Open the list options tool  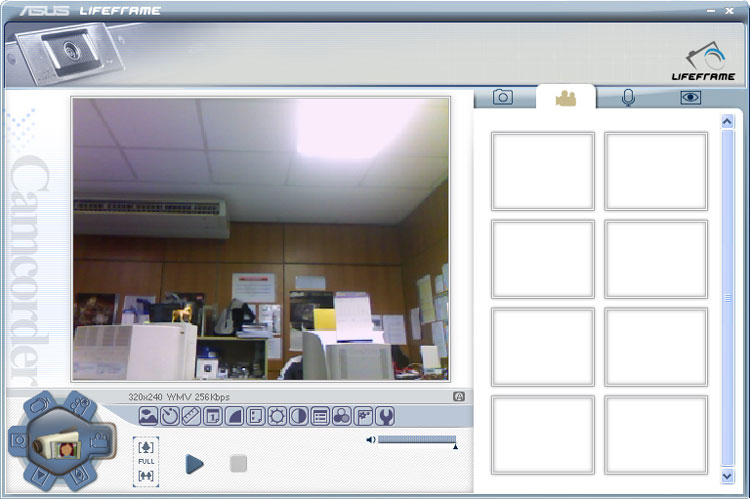tap(320, 416)
